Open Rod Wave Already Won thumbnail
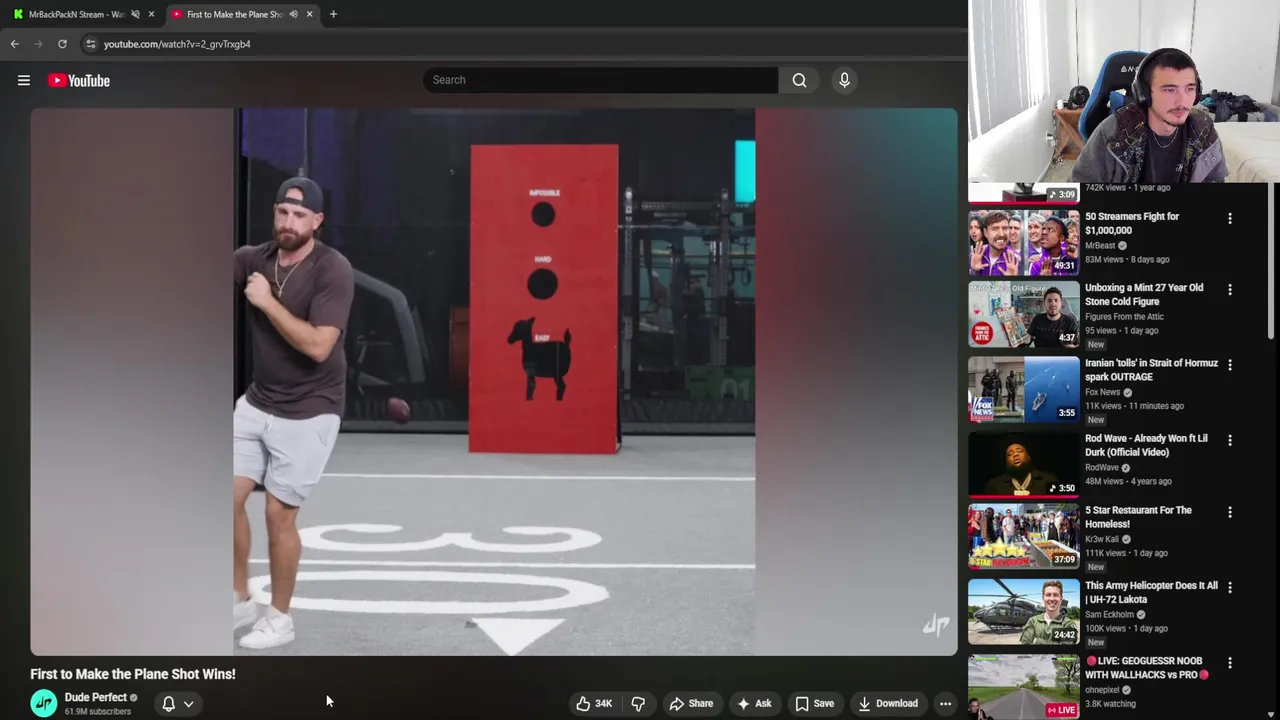The height and width of the screenshot is (720, 1280). (1024, 465)
